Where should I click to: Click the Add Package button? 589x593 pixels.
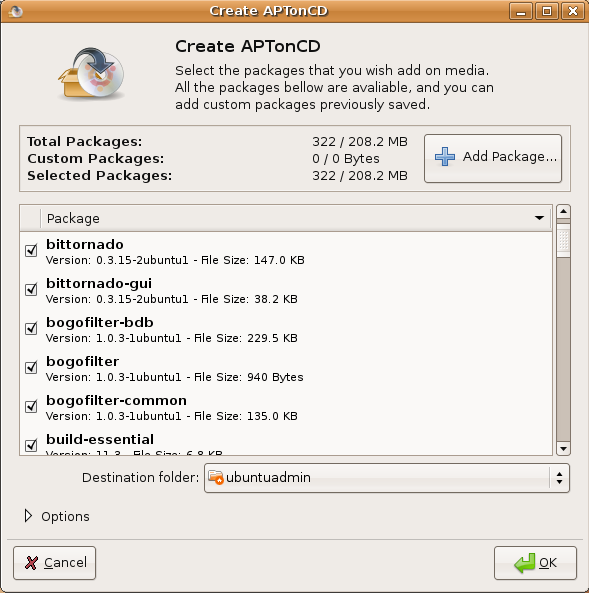pos(493,158)
